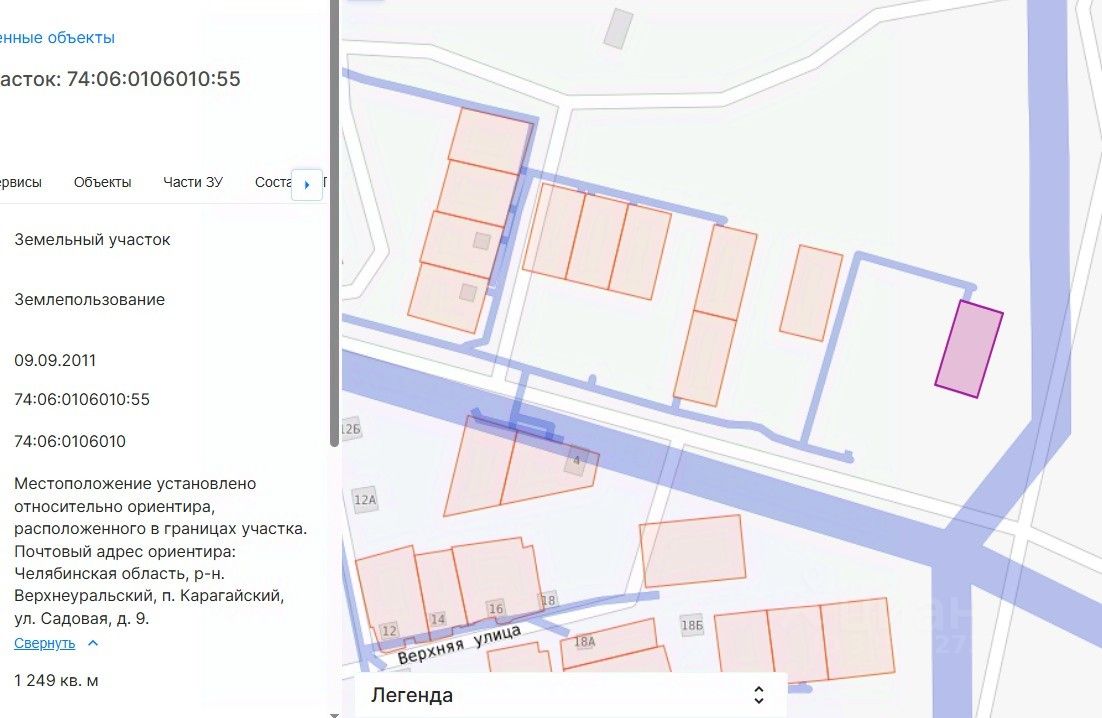1102x718 pixels.
Task: Click the Свернуть link
Action: 44,643
